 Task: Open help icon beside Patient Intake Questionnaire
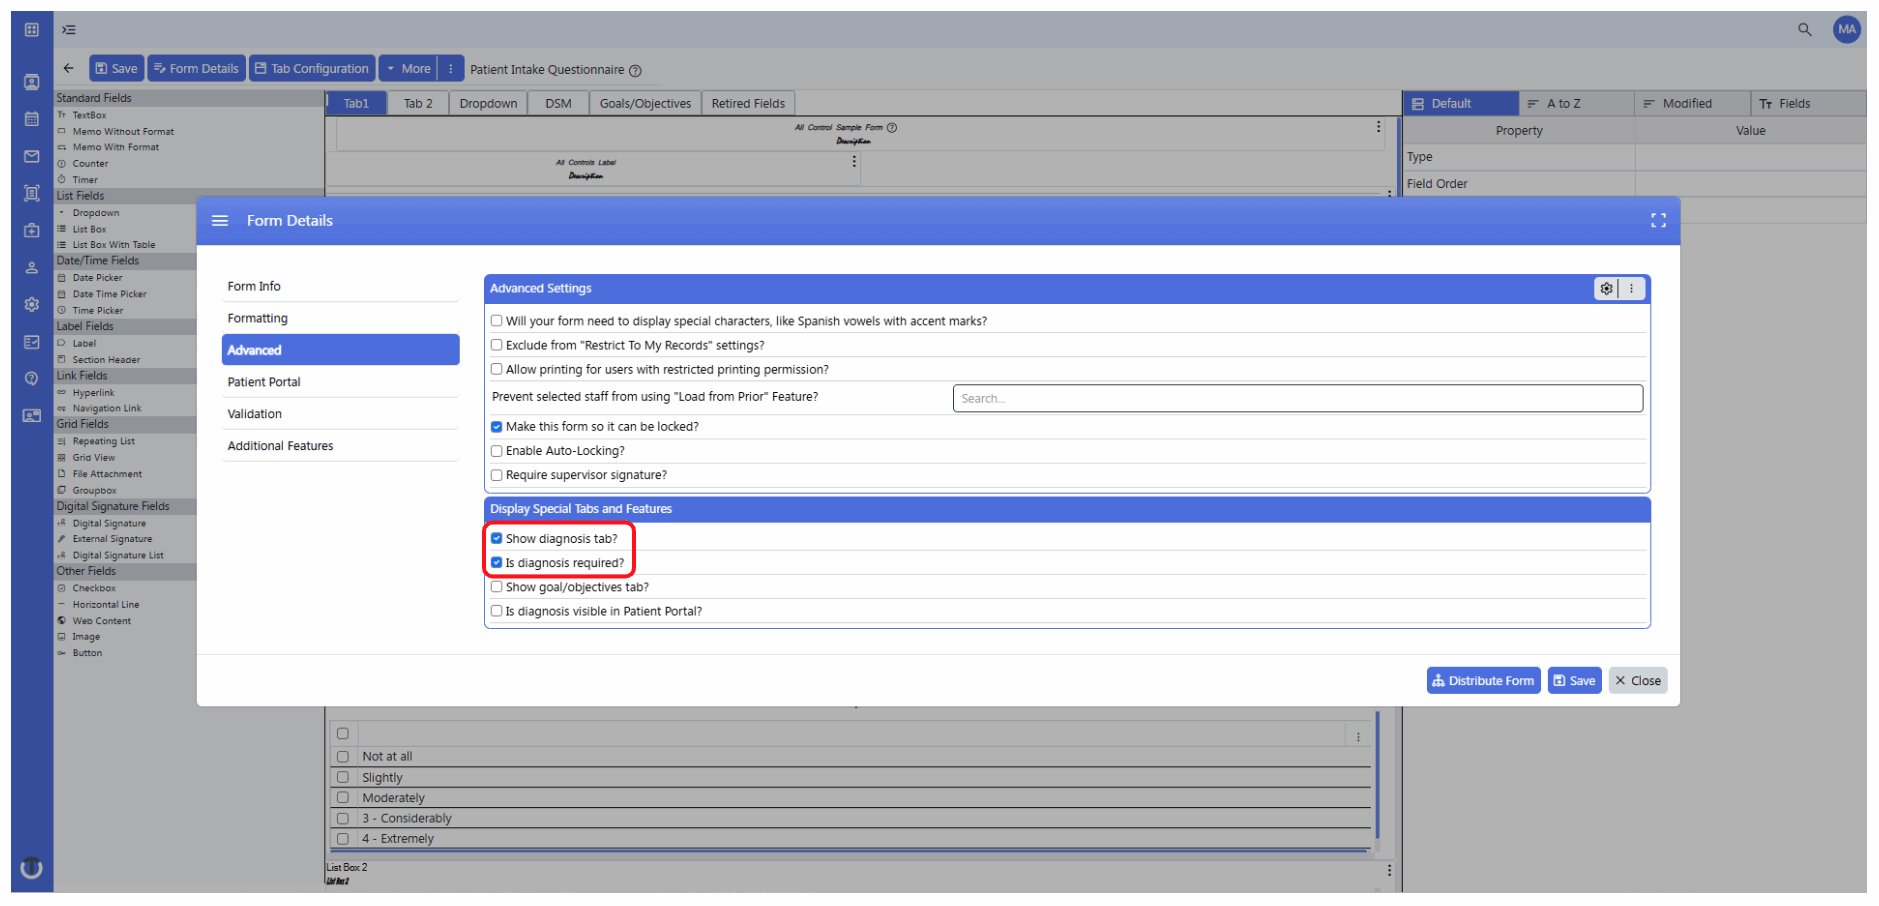tap(635, 71)
